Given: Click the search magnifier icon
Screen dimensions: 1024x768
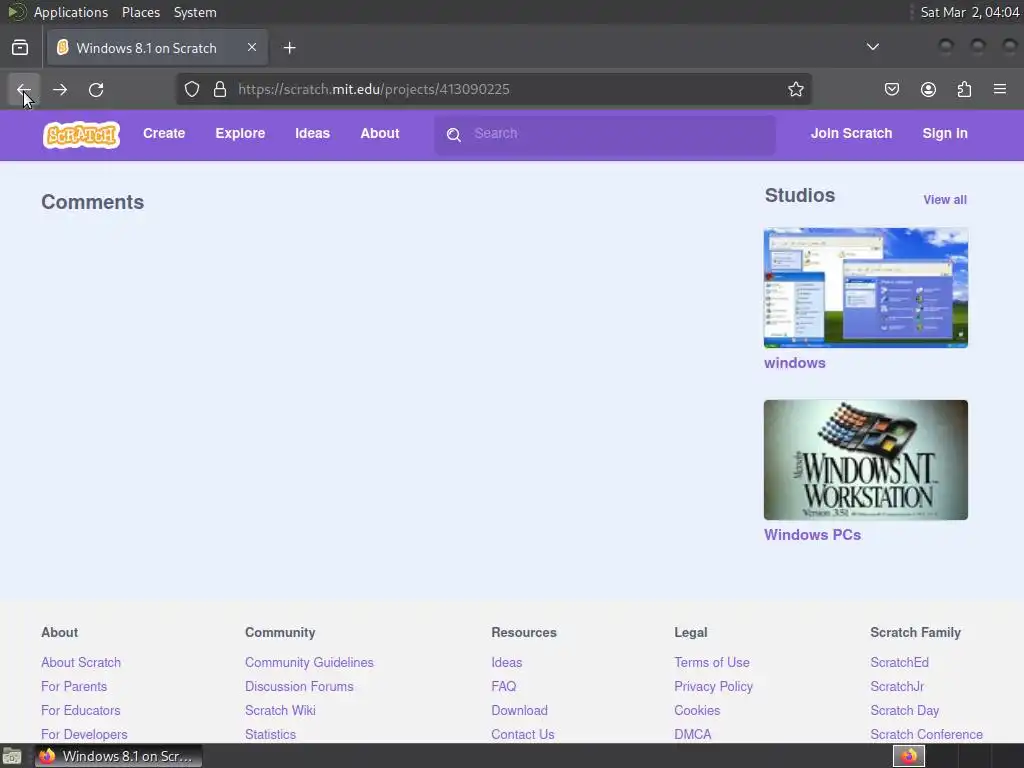Looking at the screenshot, I should click(454, 135).
